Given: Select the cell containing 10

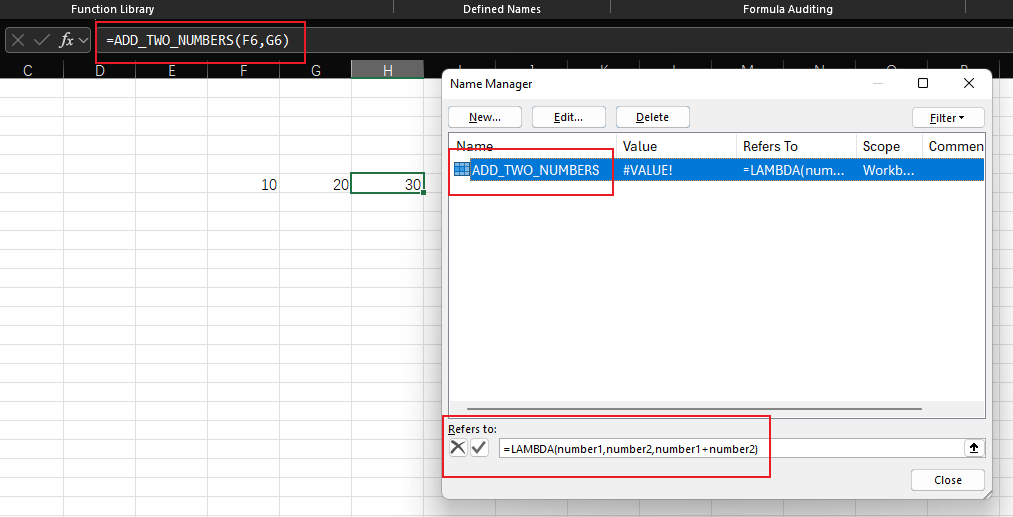Looking at the screenshot, I should pyautogui.click(x=244, y=184).
